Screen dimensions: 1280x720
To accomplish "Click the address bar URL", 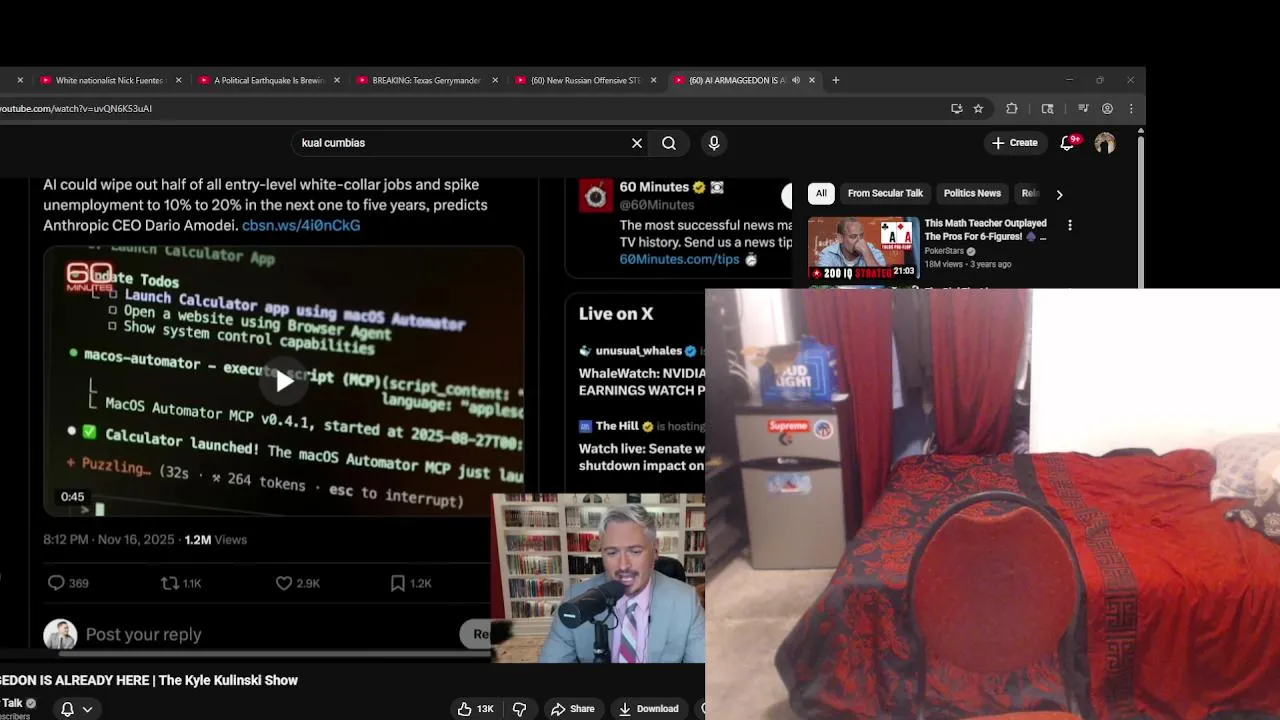I will tap(76, 108).
